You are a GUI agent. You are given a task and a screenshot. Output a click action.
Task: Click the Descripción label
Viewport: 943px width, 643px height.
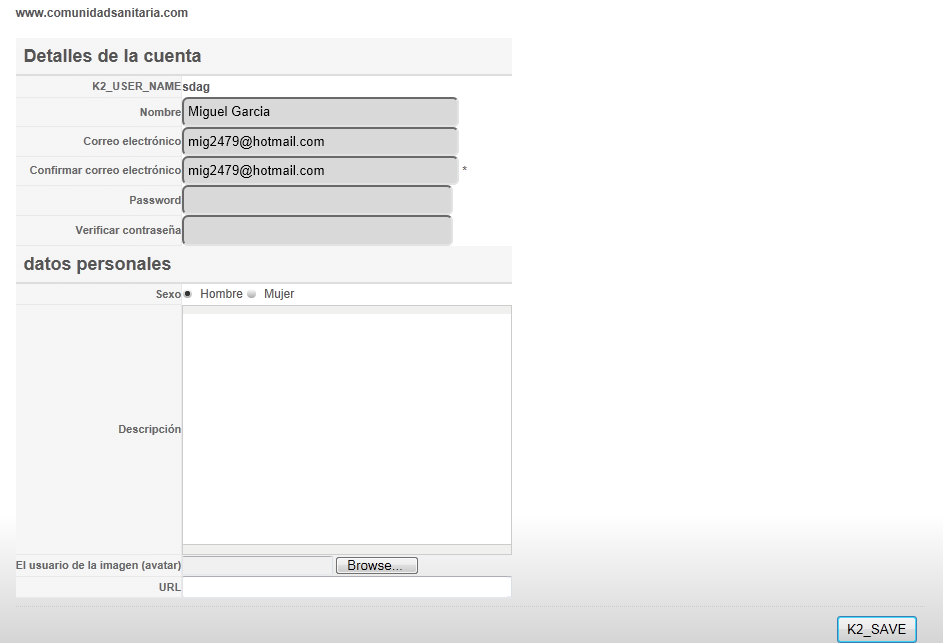pyautogui.click(x=150, y=429)
